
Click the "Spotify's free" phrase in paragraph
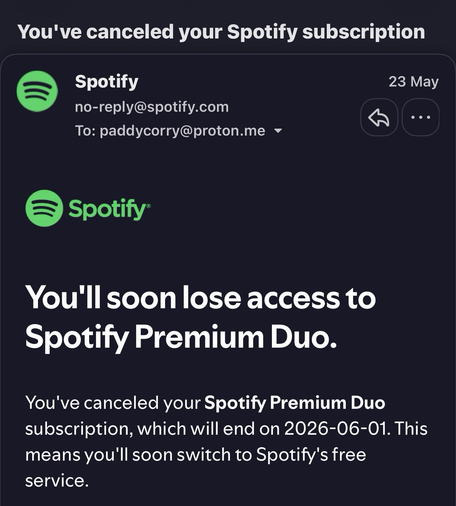(311, 455)
